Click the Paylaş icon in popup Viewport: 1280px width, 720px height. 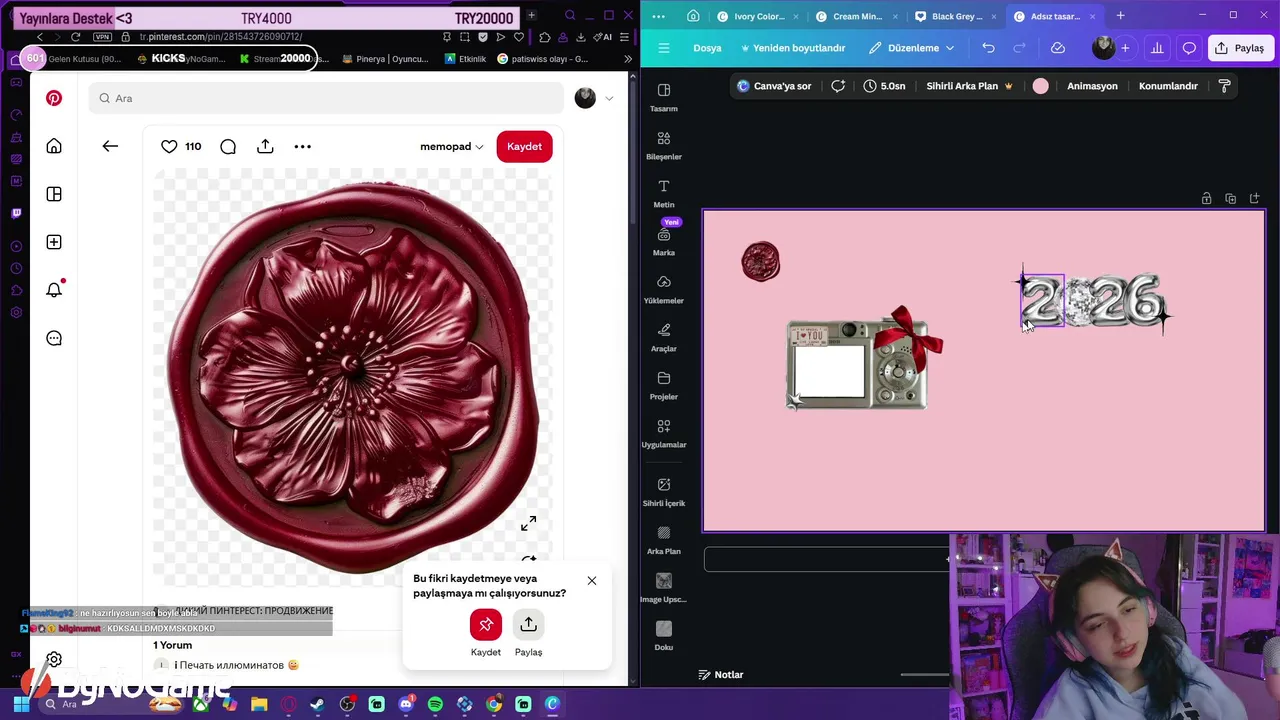(x=528, y=625)
